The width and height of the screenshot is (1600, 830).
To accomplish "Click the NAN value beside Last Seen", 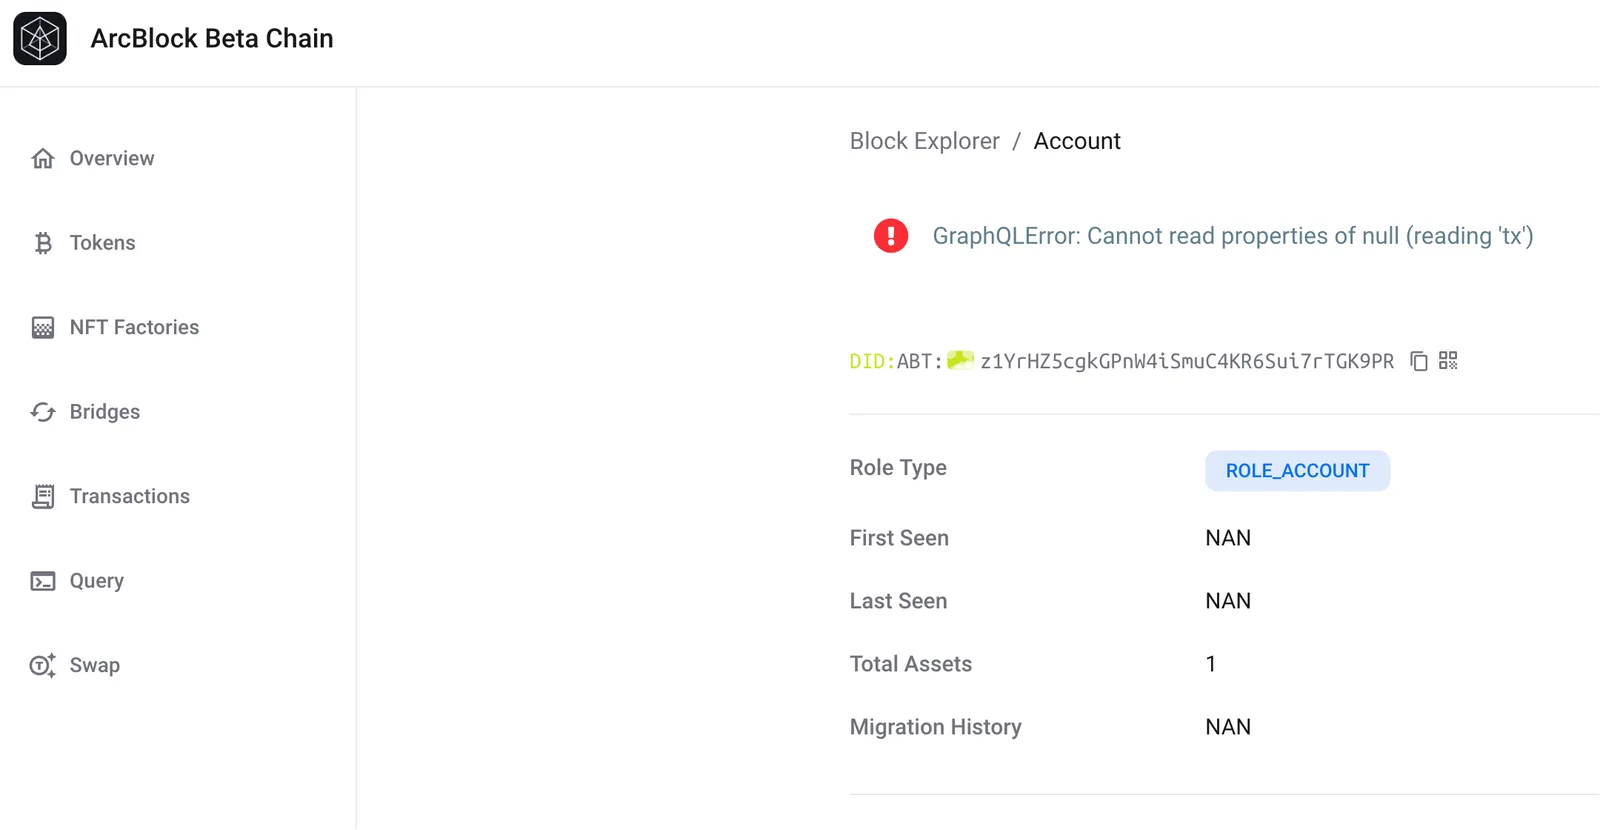I will point(1228,601).
